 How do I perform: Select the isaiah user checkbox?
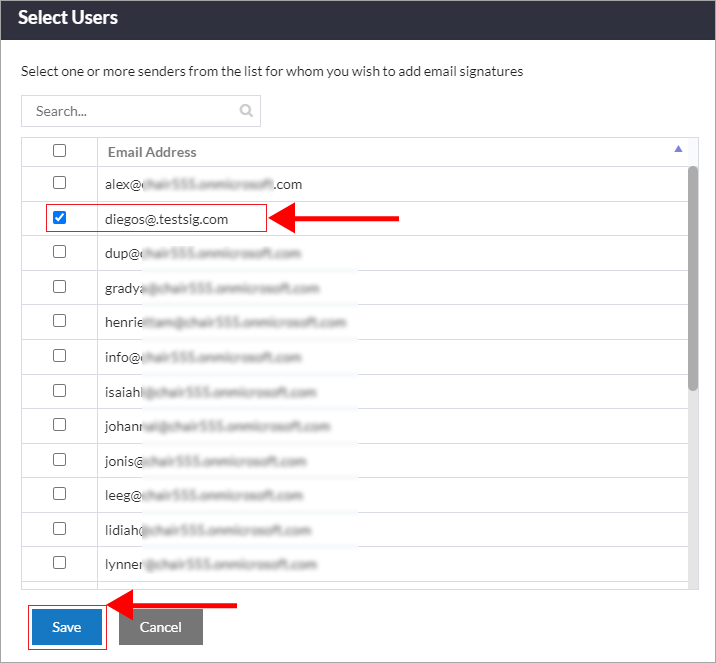(x=59, y=390)
